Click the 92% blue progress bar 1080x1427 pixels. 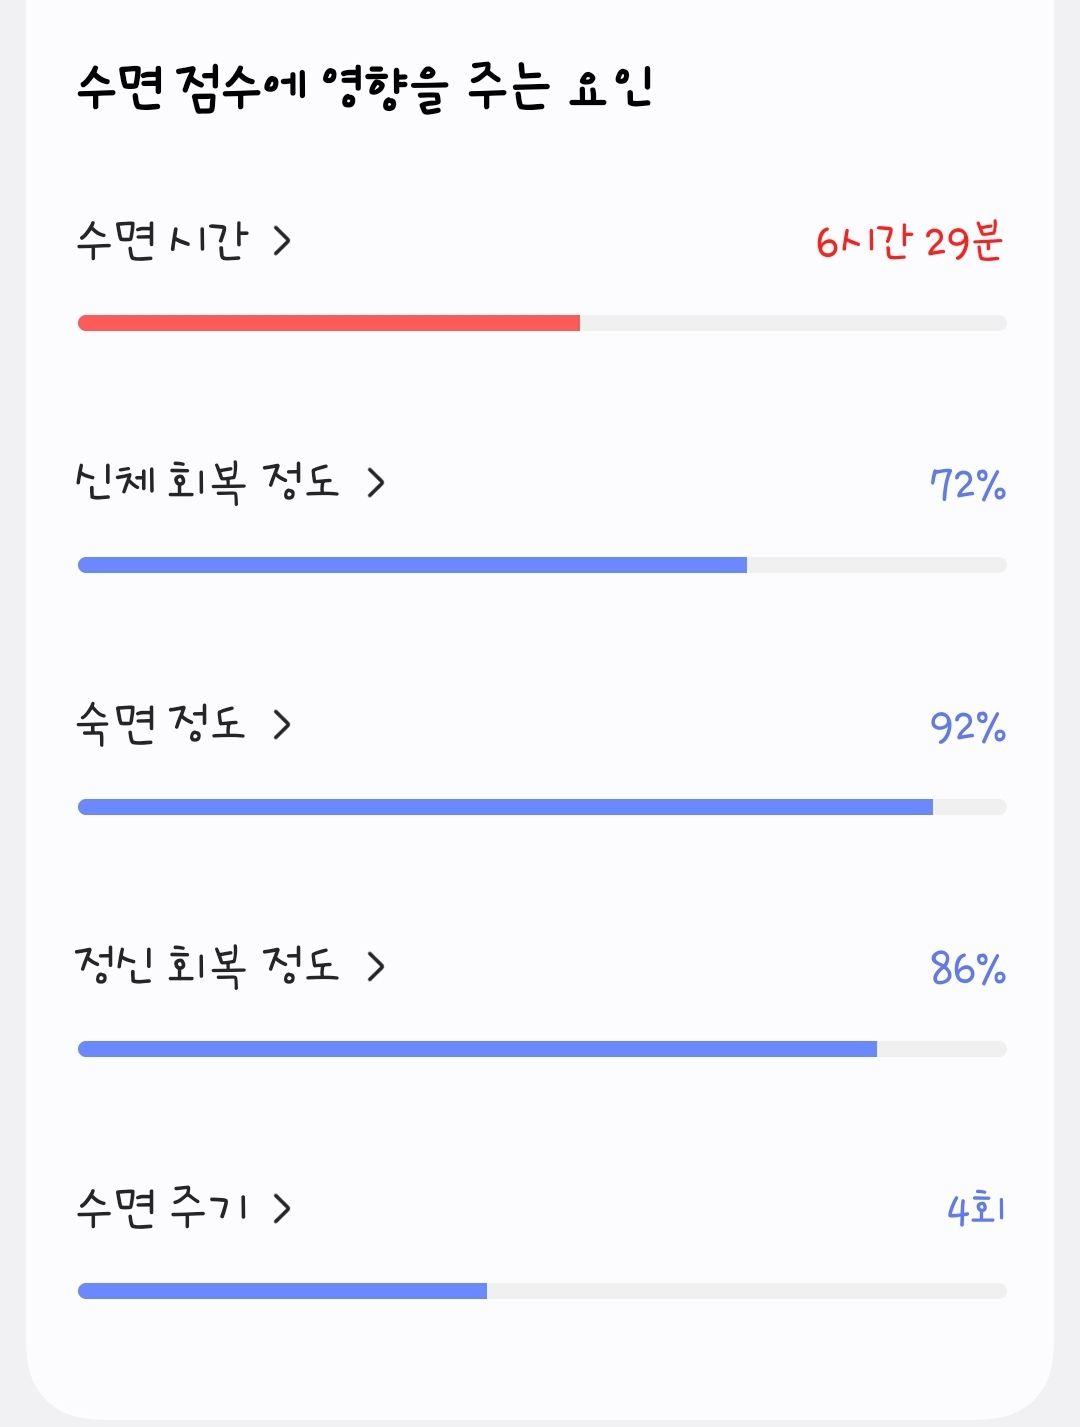[542, 807]
